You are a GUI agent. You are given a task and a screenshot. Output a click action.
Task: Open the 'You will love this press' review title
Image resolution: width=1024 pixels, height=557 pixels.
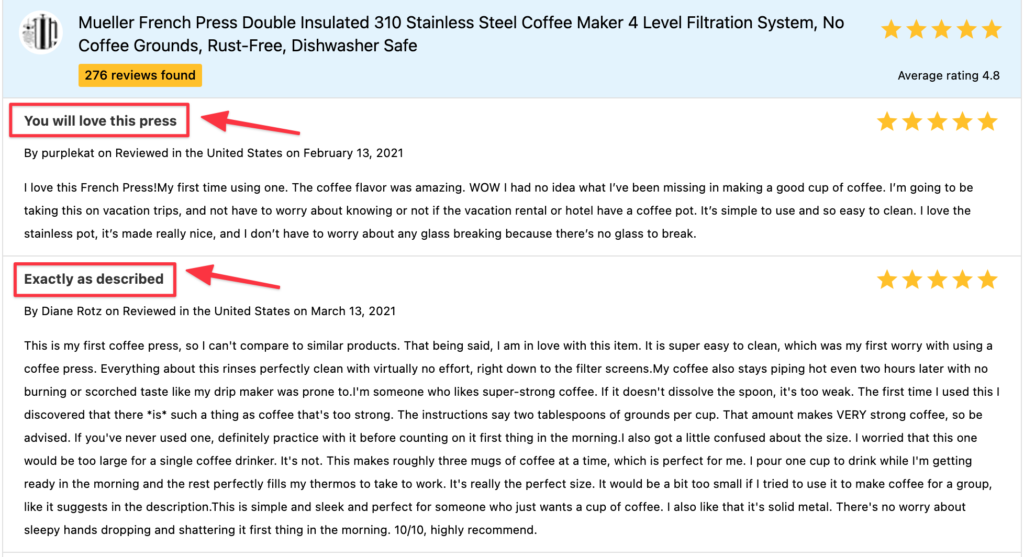coord(100,121)
